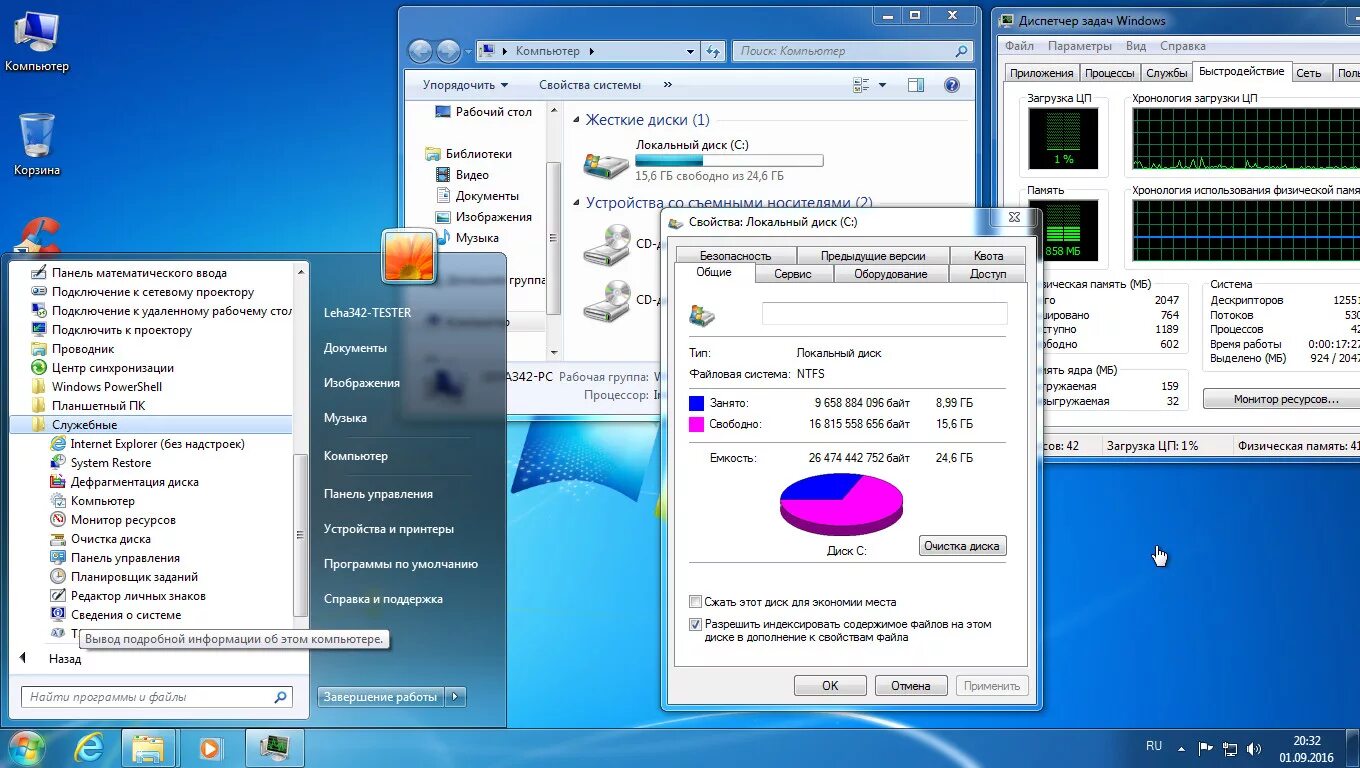Click the C: drive capacity bar in Explorer
Viewport: 1360px width, 768px height.
point(729,160)
